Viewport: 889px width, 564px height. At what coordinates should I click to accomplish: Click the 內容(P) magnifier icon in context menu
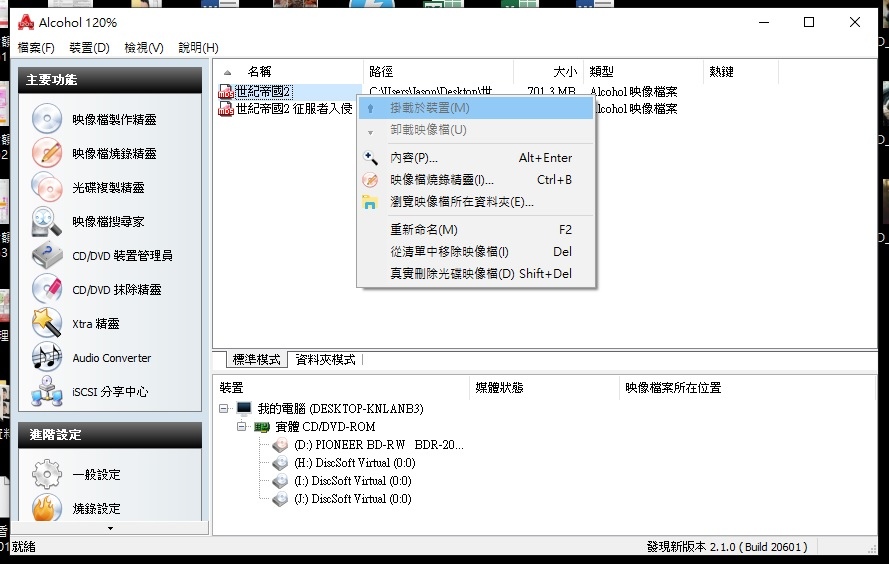(370, 158)
